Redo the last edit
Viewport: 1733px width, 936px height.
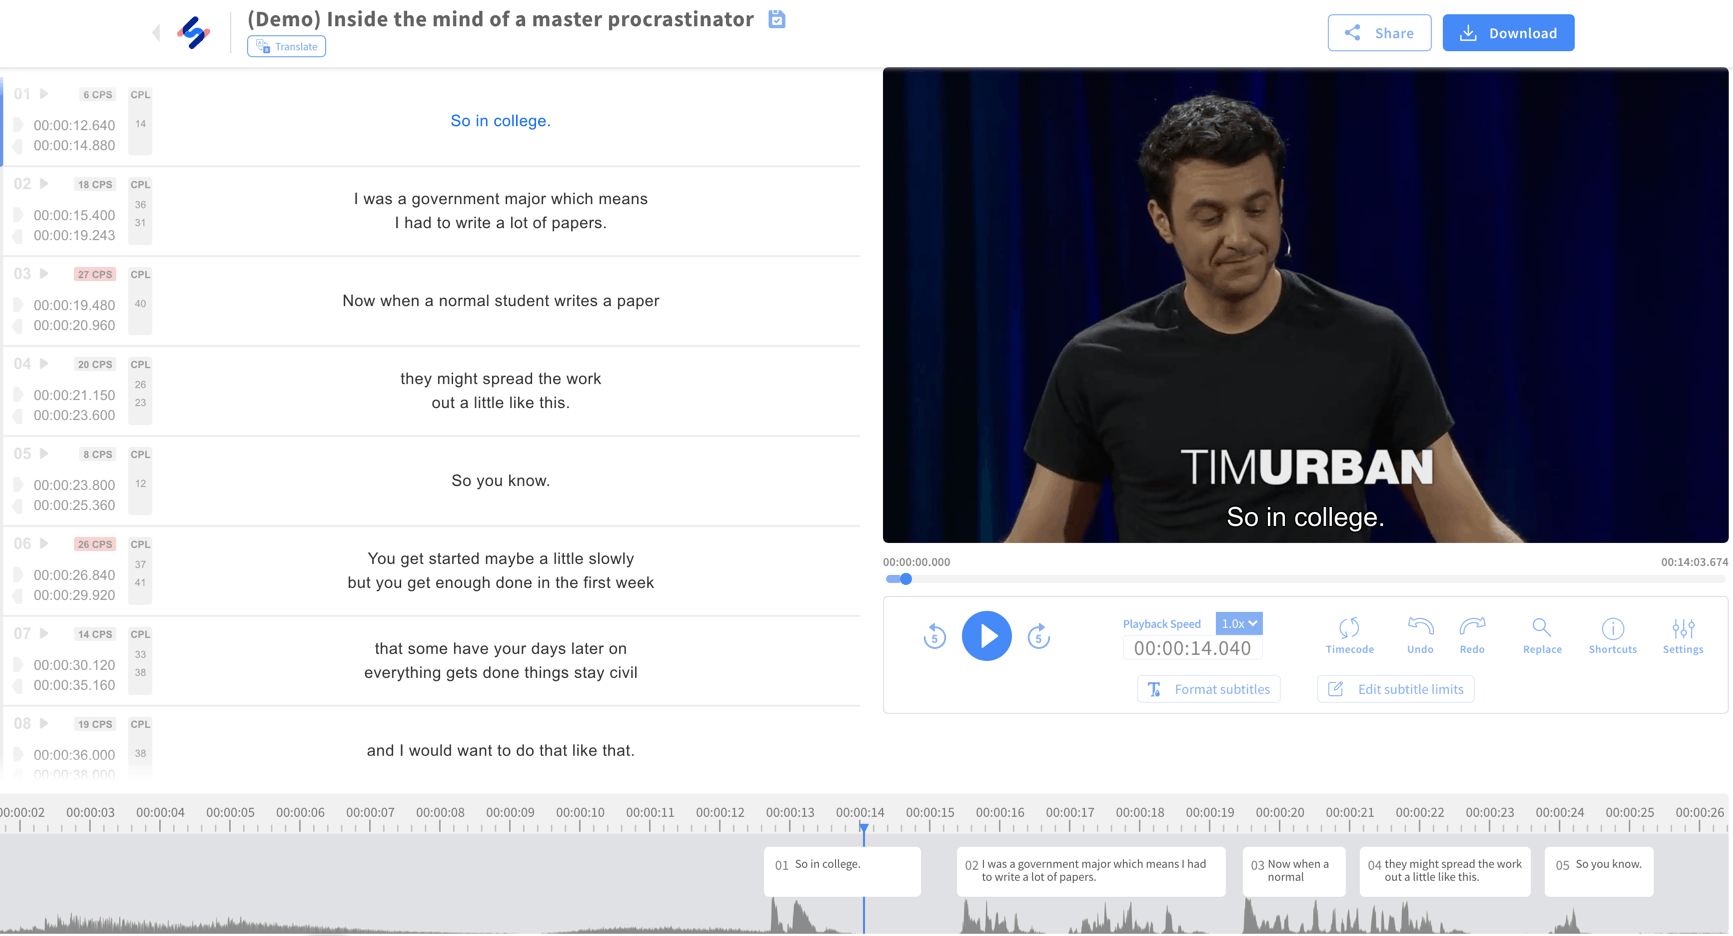(1472, 636)
